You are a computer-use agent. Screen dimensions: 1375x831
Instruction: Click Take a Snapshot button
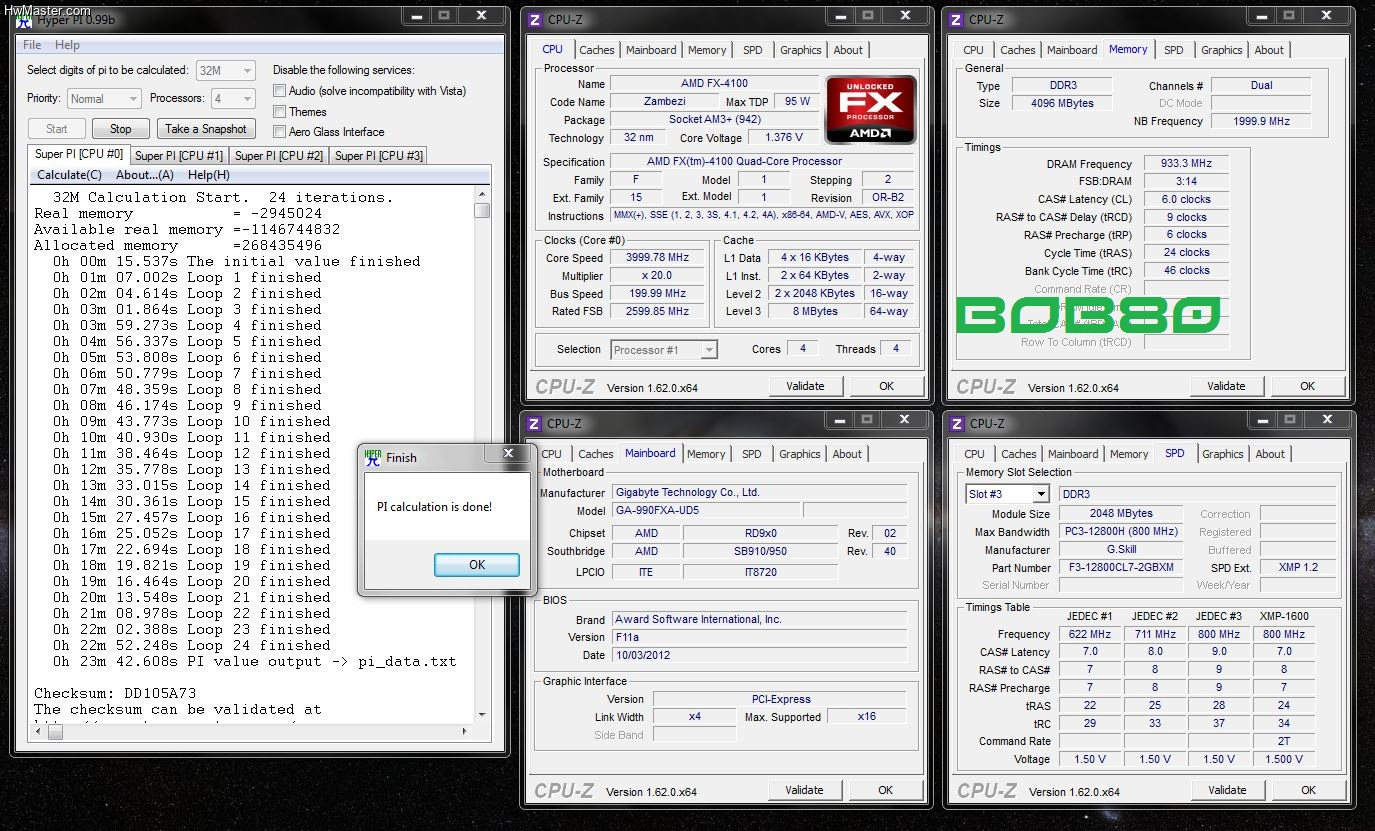[x=206, y=129]
